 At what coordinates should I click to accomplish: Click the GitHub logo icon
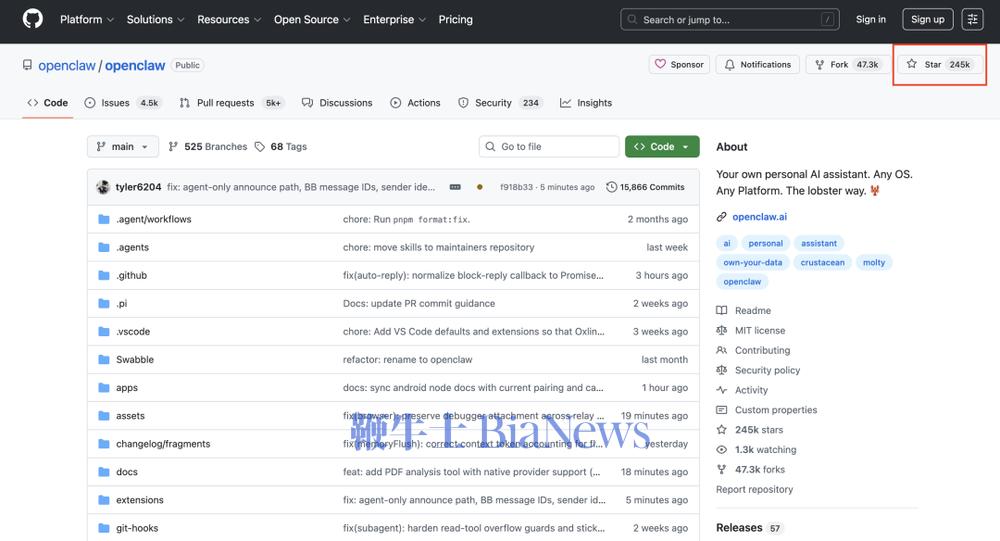[32, 19]
